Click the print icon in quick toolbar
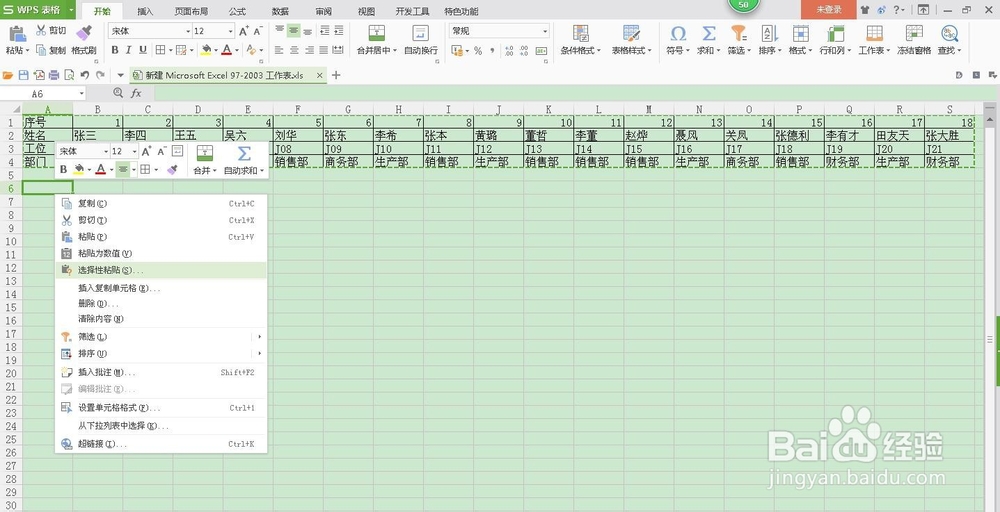The image size is (1000, 512). (x=54, y=75)
